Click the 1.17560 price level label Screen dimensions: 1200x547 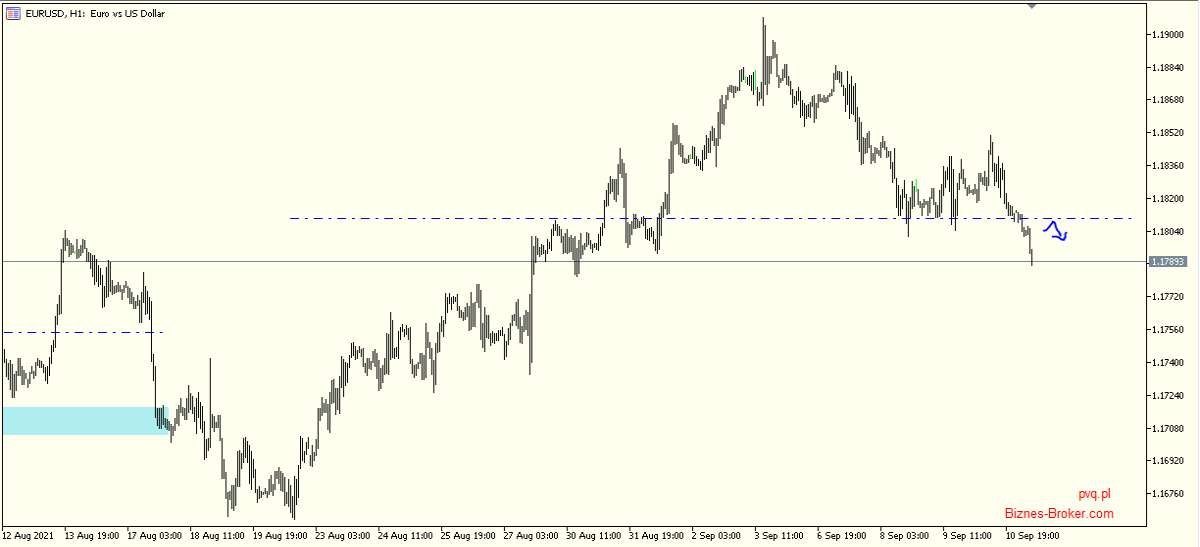[x=1167, y=330]
